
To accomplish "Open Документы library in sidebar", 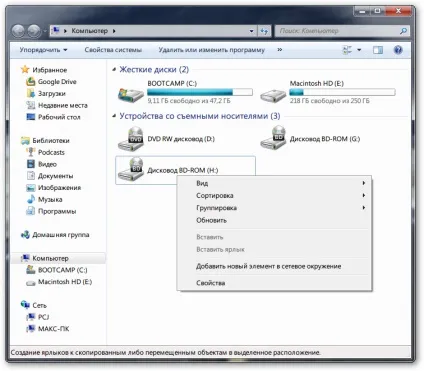I will (x=55, y=176).
